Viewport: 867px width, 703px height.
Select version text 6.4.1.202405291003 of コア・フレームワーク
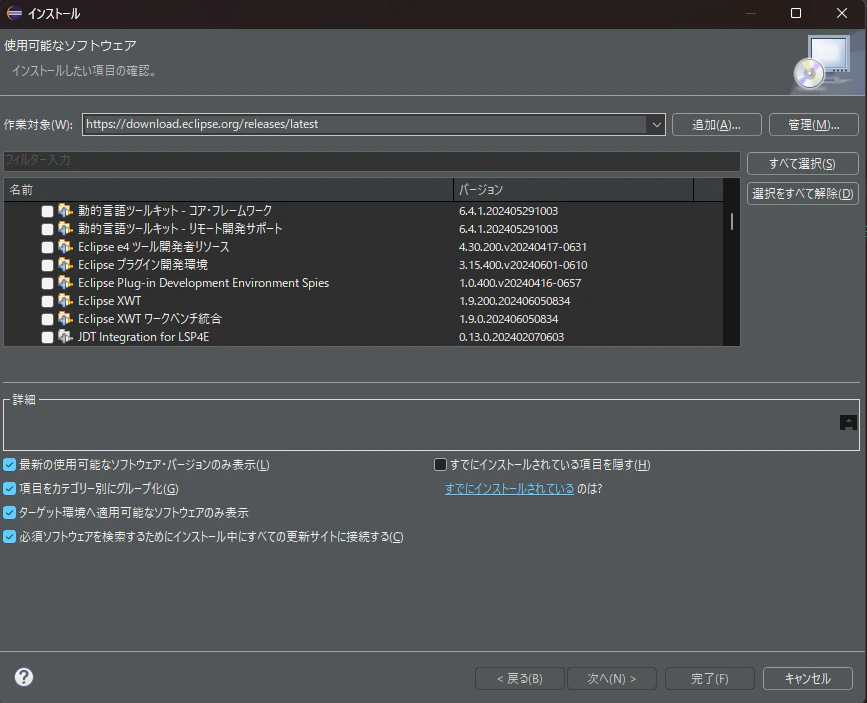pos(508,211)
